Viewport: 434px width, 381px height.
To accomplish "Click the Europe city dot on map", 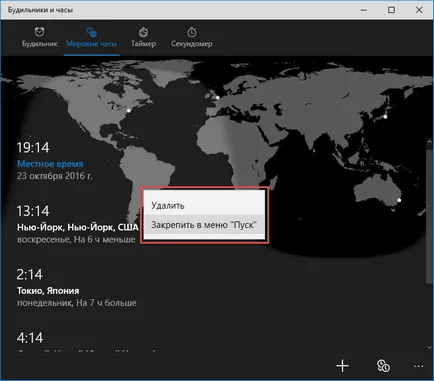I will click(x=217, y=98).
